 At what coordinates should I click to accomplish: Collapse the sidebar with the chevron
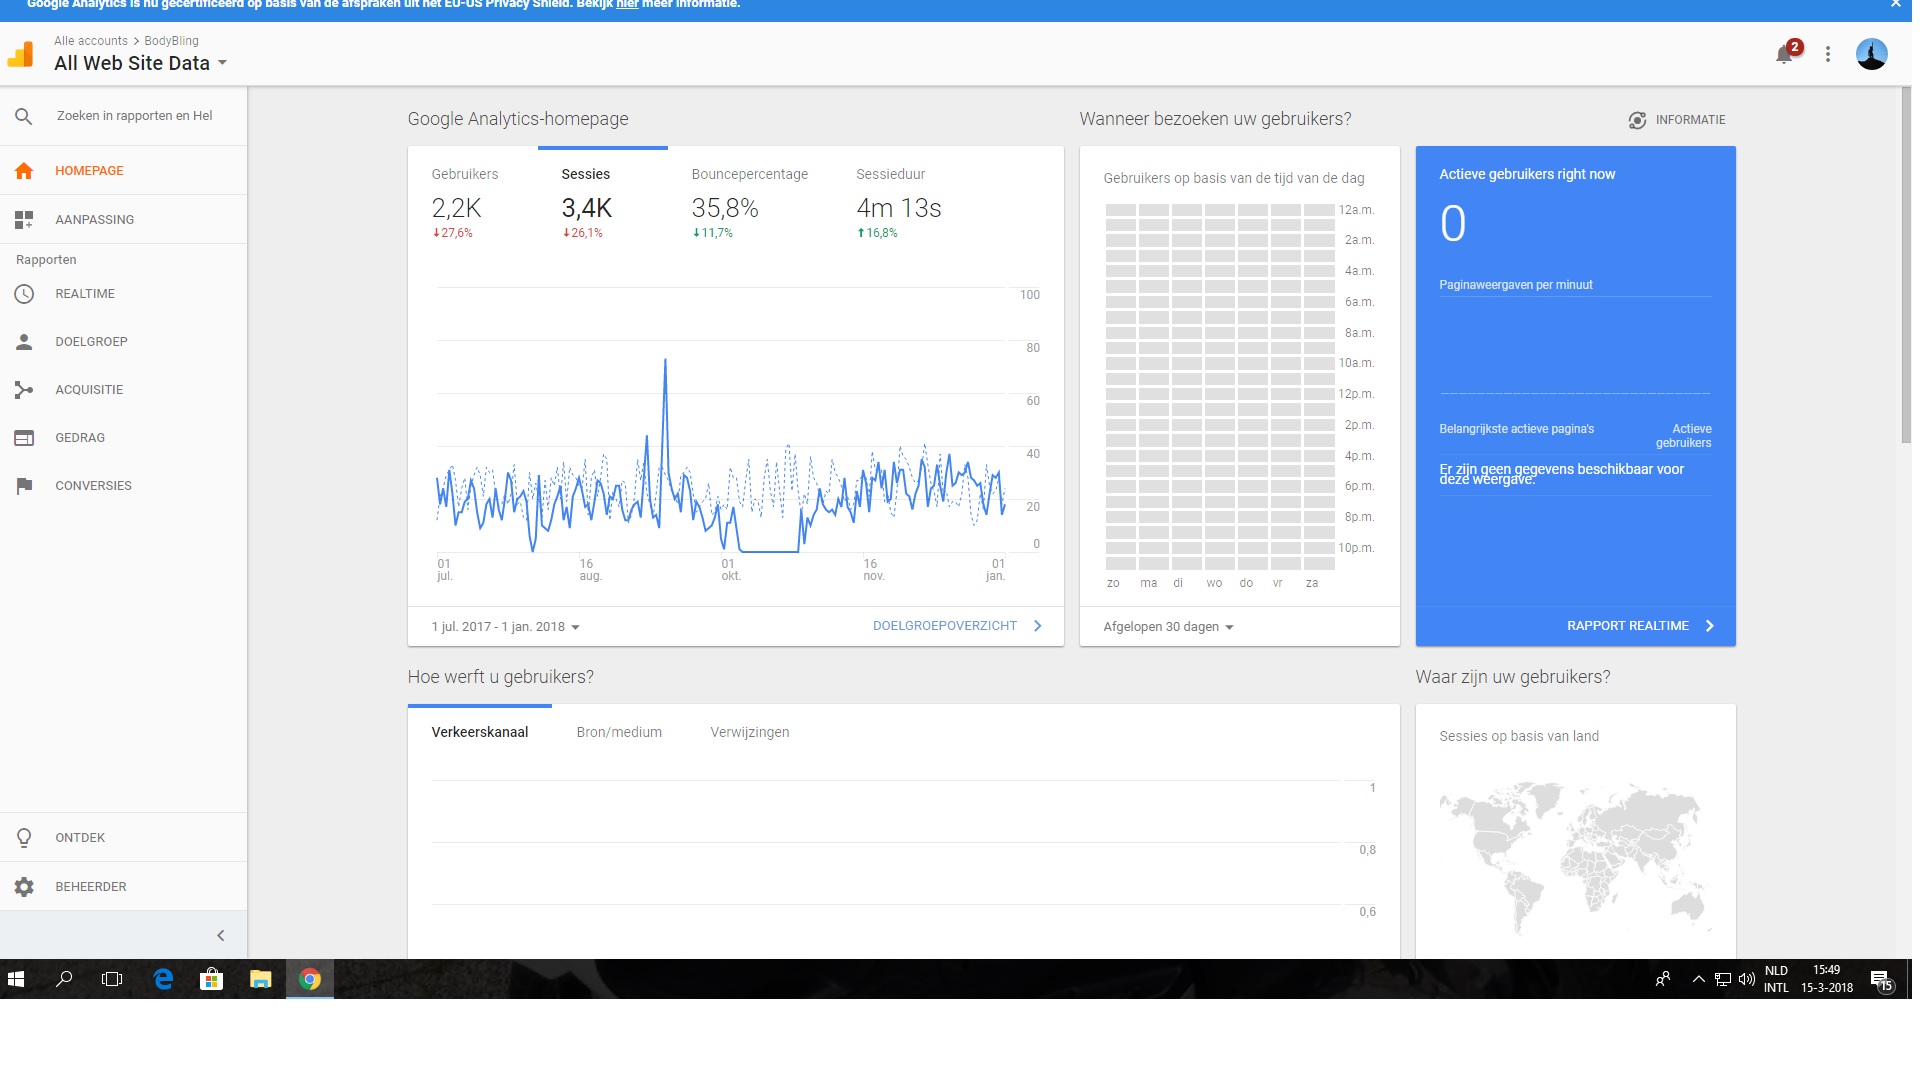point(220,936)
